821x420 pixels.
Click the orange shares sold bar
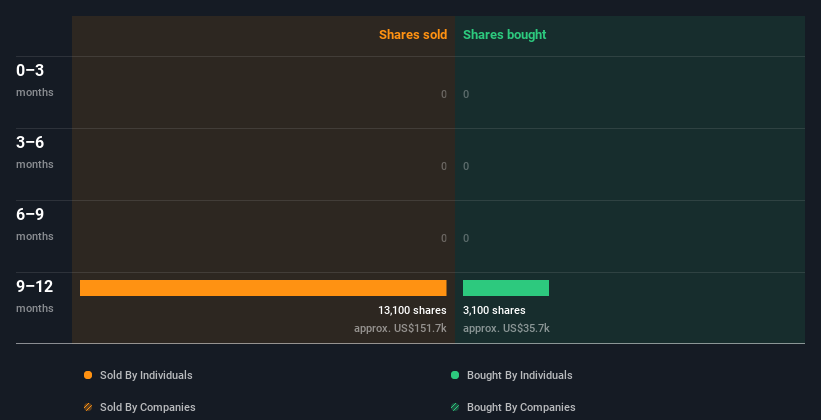(263, 288)
